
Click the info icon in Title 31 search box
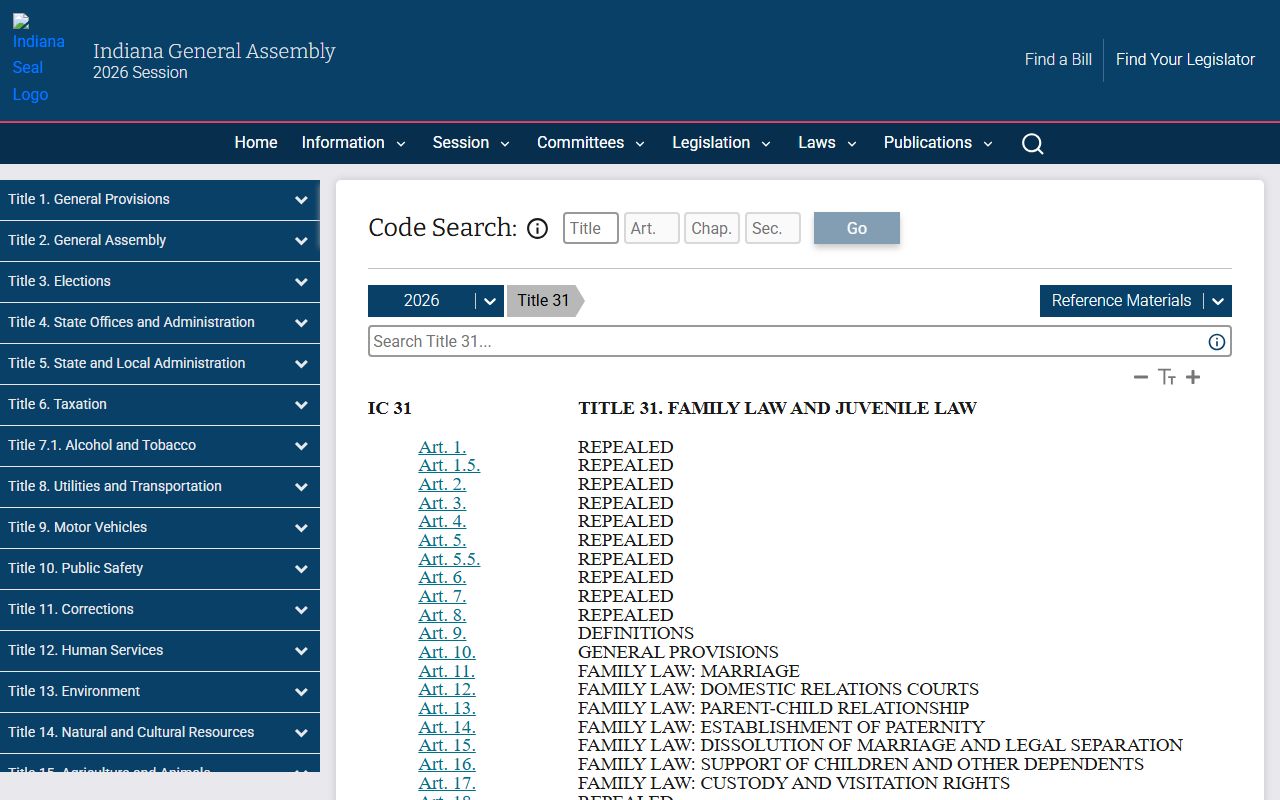coord(1217,342)
